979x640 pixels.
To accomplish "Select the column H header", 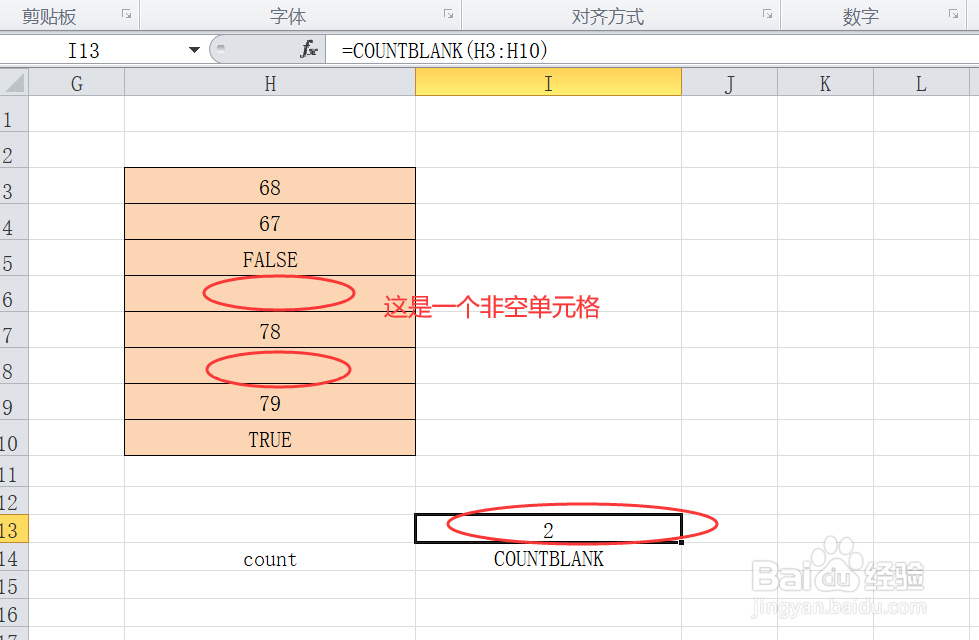I will point(269,83).
